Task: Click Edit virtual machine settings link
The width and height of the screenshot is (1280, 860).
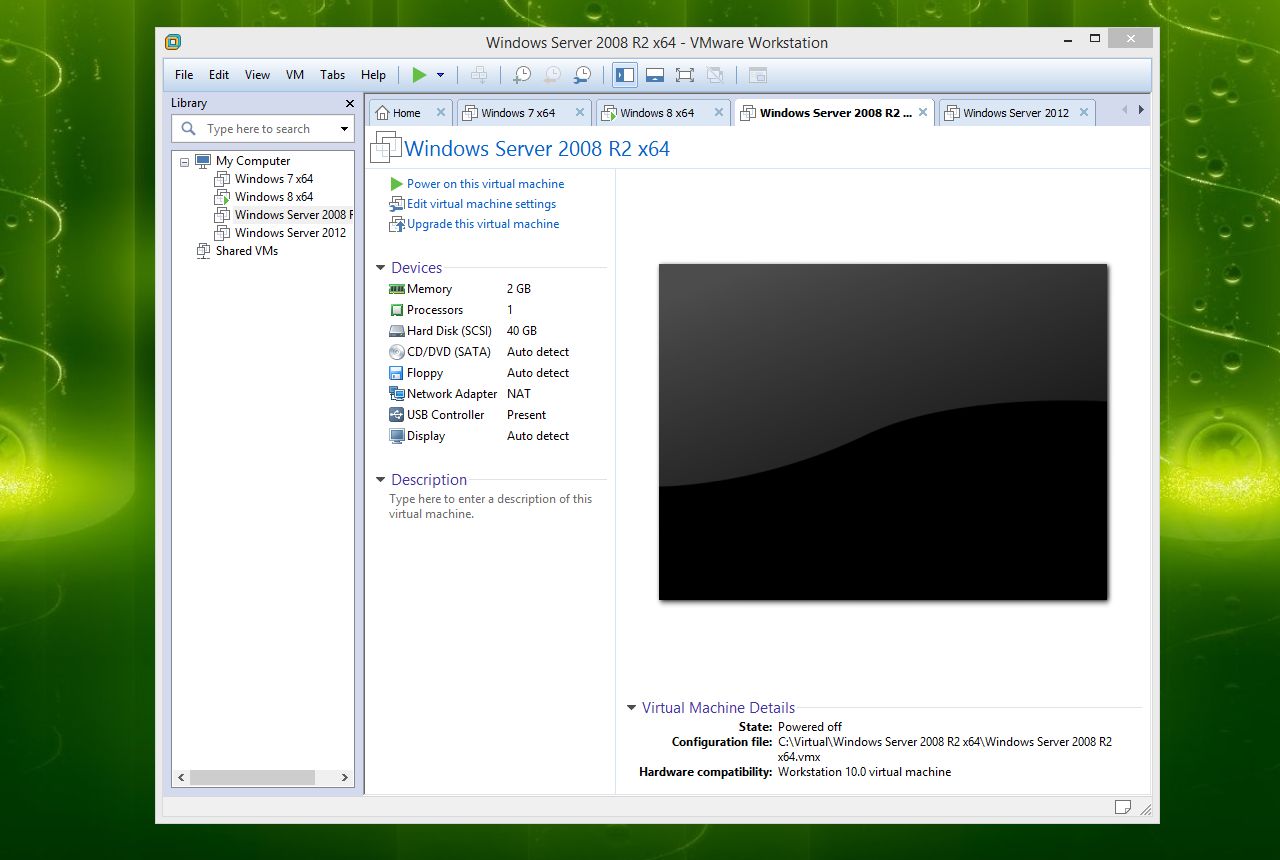Action: pos(481,204)
